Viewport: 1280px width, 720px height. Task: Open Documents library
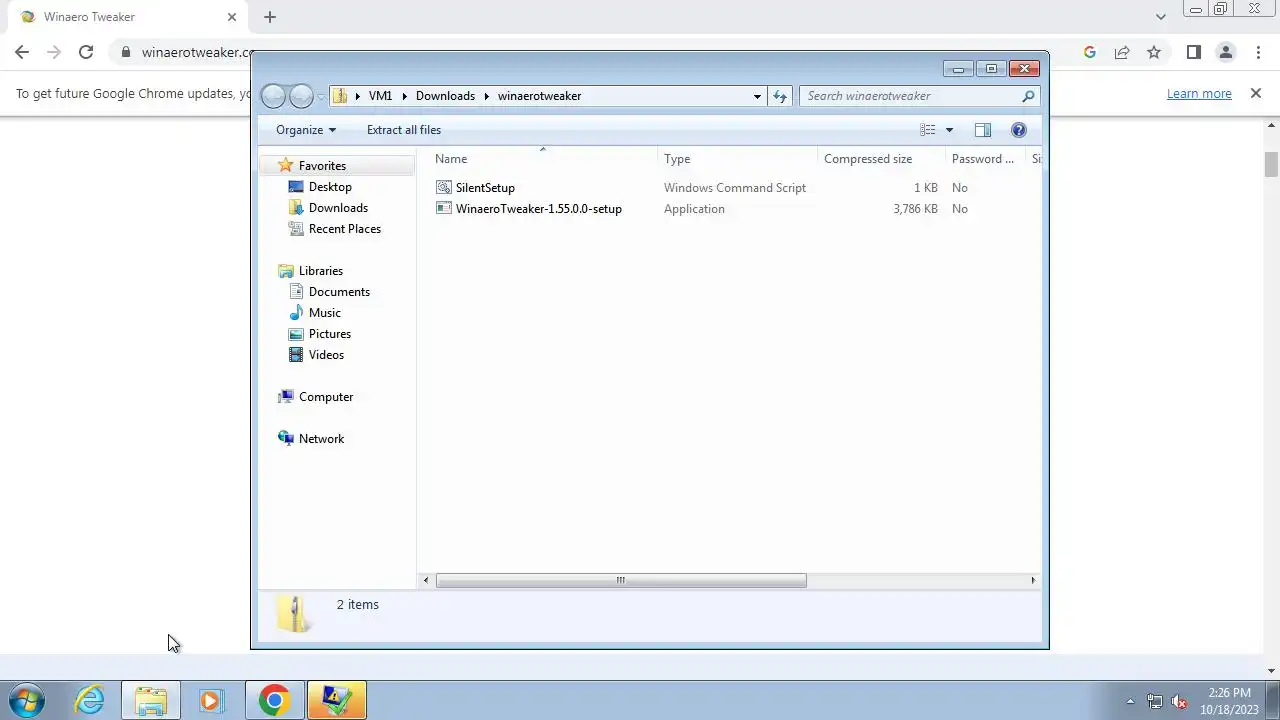[329, 292]
